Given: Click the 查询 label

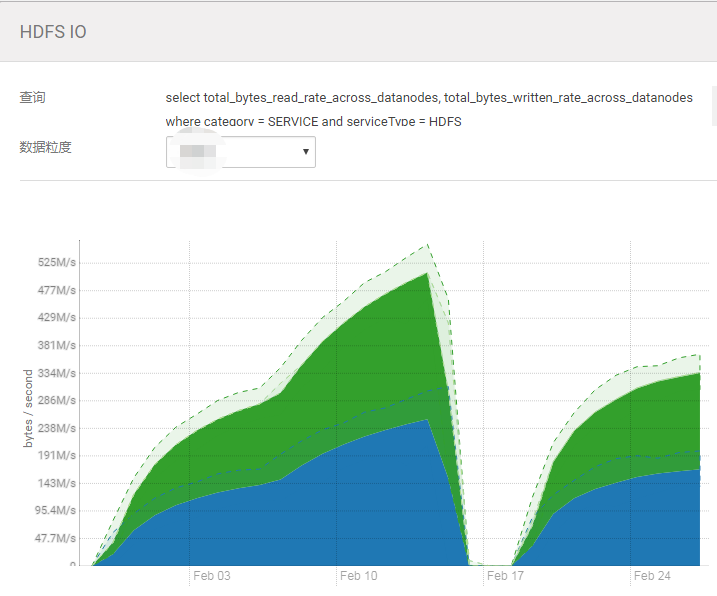Looking at the screenshot, I should (32, 97).
